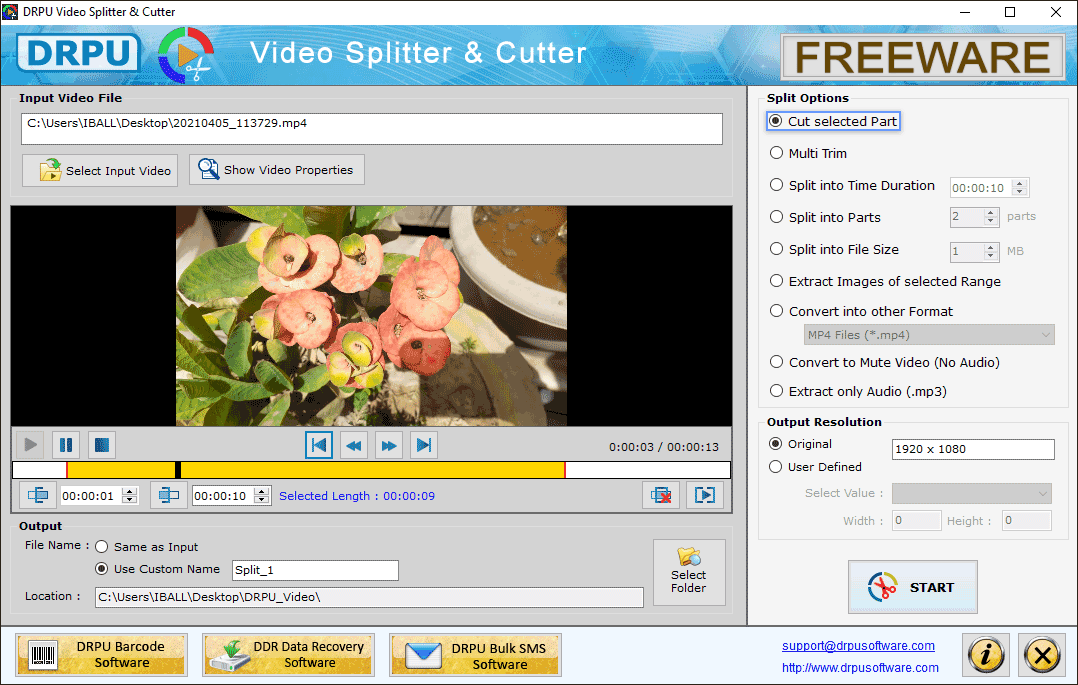Show Video Properties
The width and height of the screenshot is (1078, 685).
pos(277,169)
